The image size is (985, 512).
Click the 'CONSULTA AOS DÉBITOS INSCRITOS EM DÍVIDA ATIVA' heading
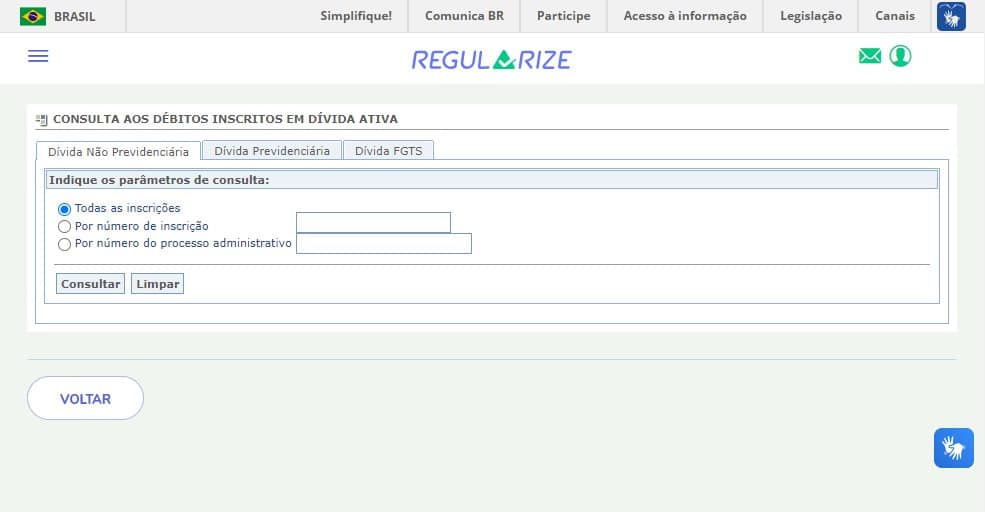click(x=226, y=119)
